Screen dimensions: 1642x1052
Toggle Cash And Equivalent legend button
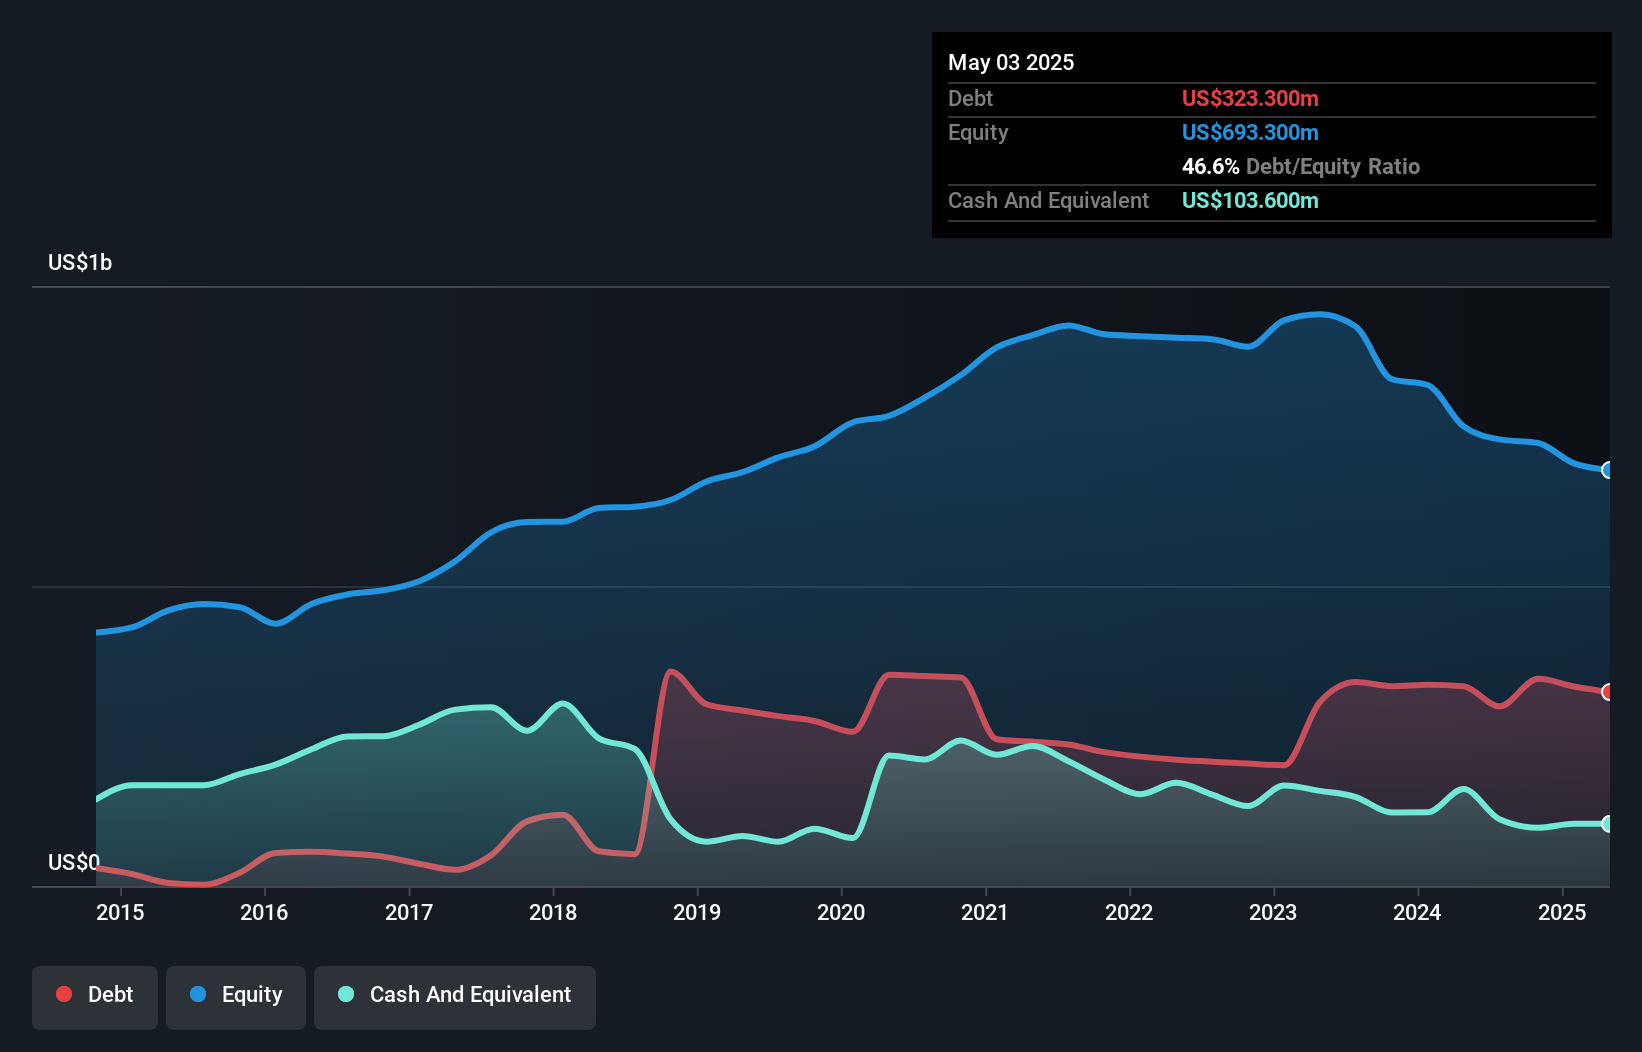click(455, 997)
